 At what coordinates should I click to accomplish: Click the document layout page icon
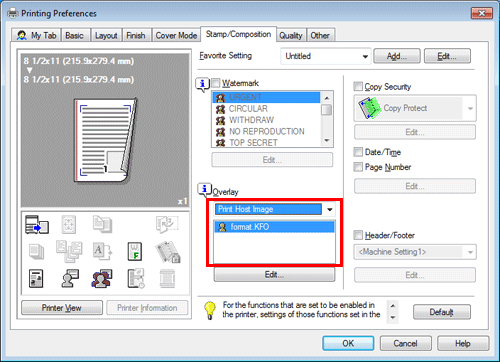point(36,279)
